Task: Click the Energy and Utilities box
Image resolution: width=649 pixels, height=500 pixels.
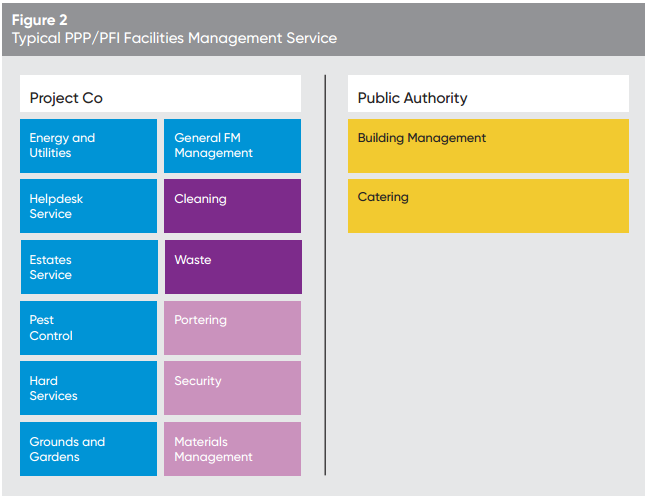Action: 88,146
